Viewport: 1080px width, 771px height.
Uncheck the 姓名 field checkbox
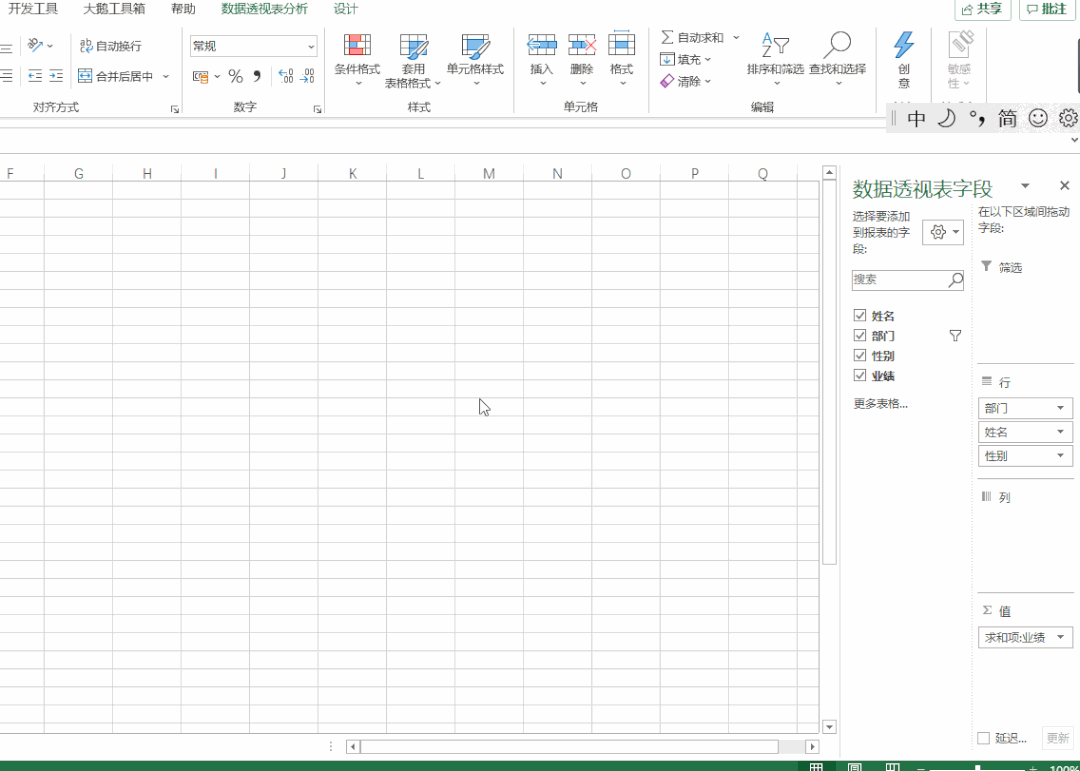coord(859,316)
